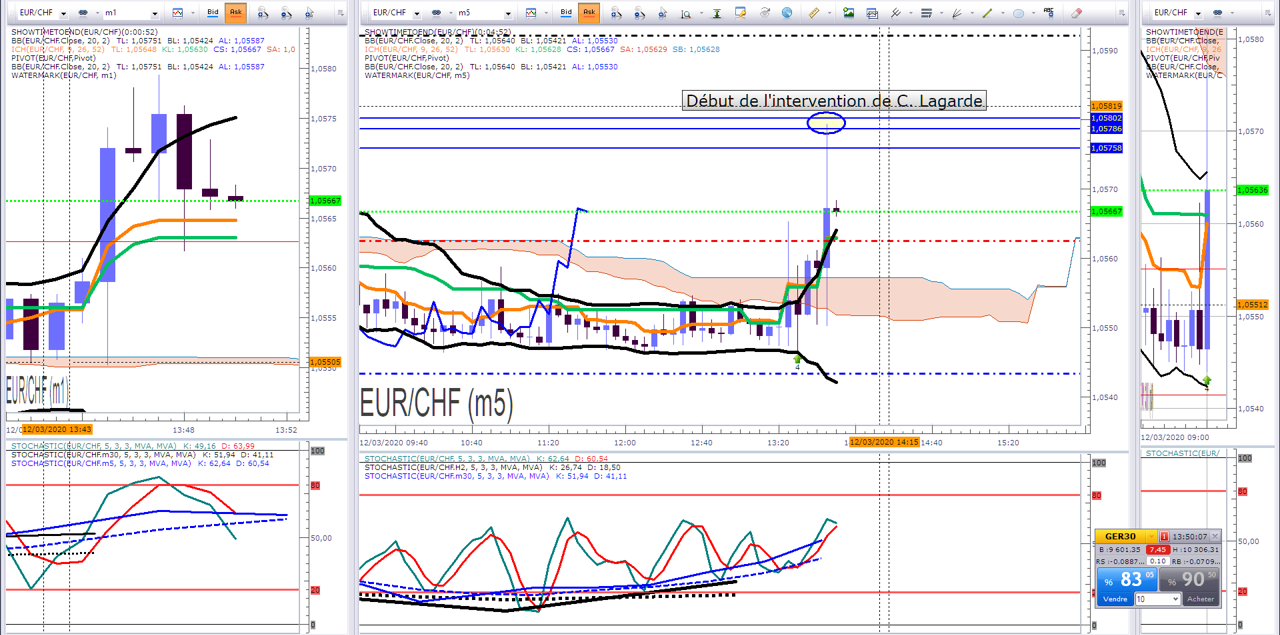Select the ruler measure tool
1280x635 pixels.
(x=814, y=13)
